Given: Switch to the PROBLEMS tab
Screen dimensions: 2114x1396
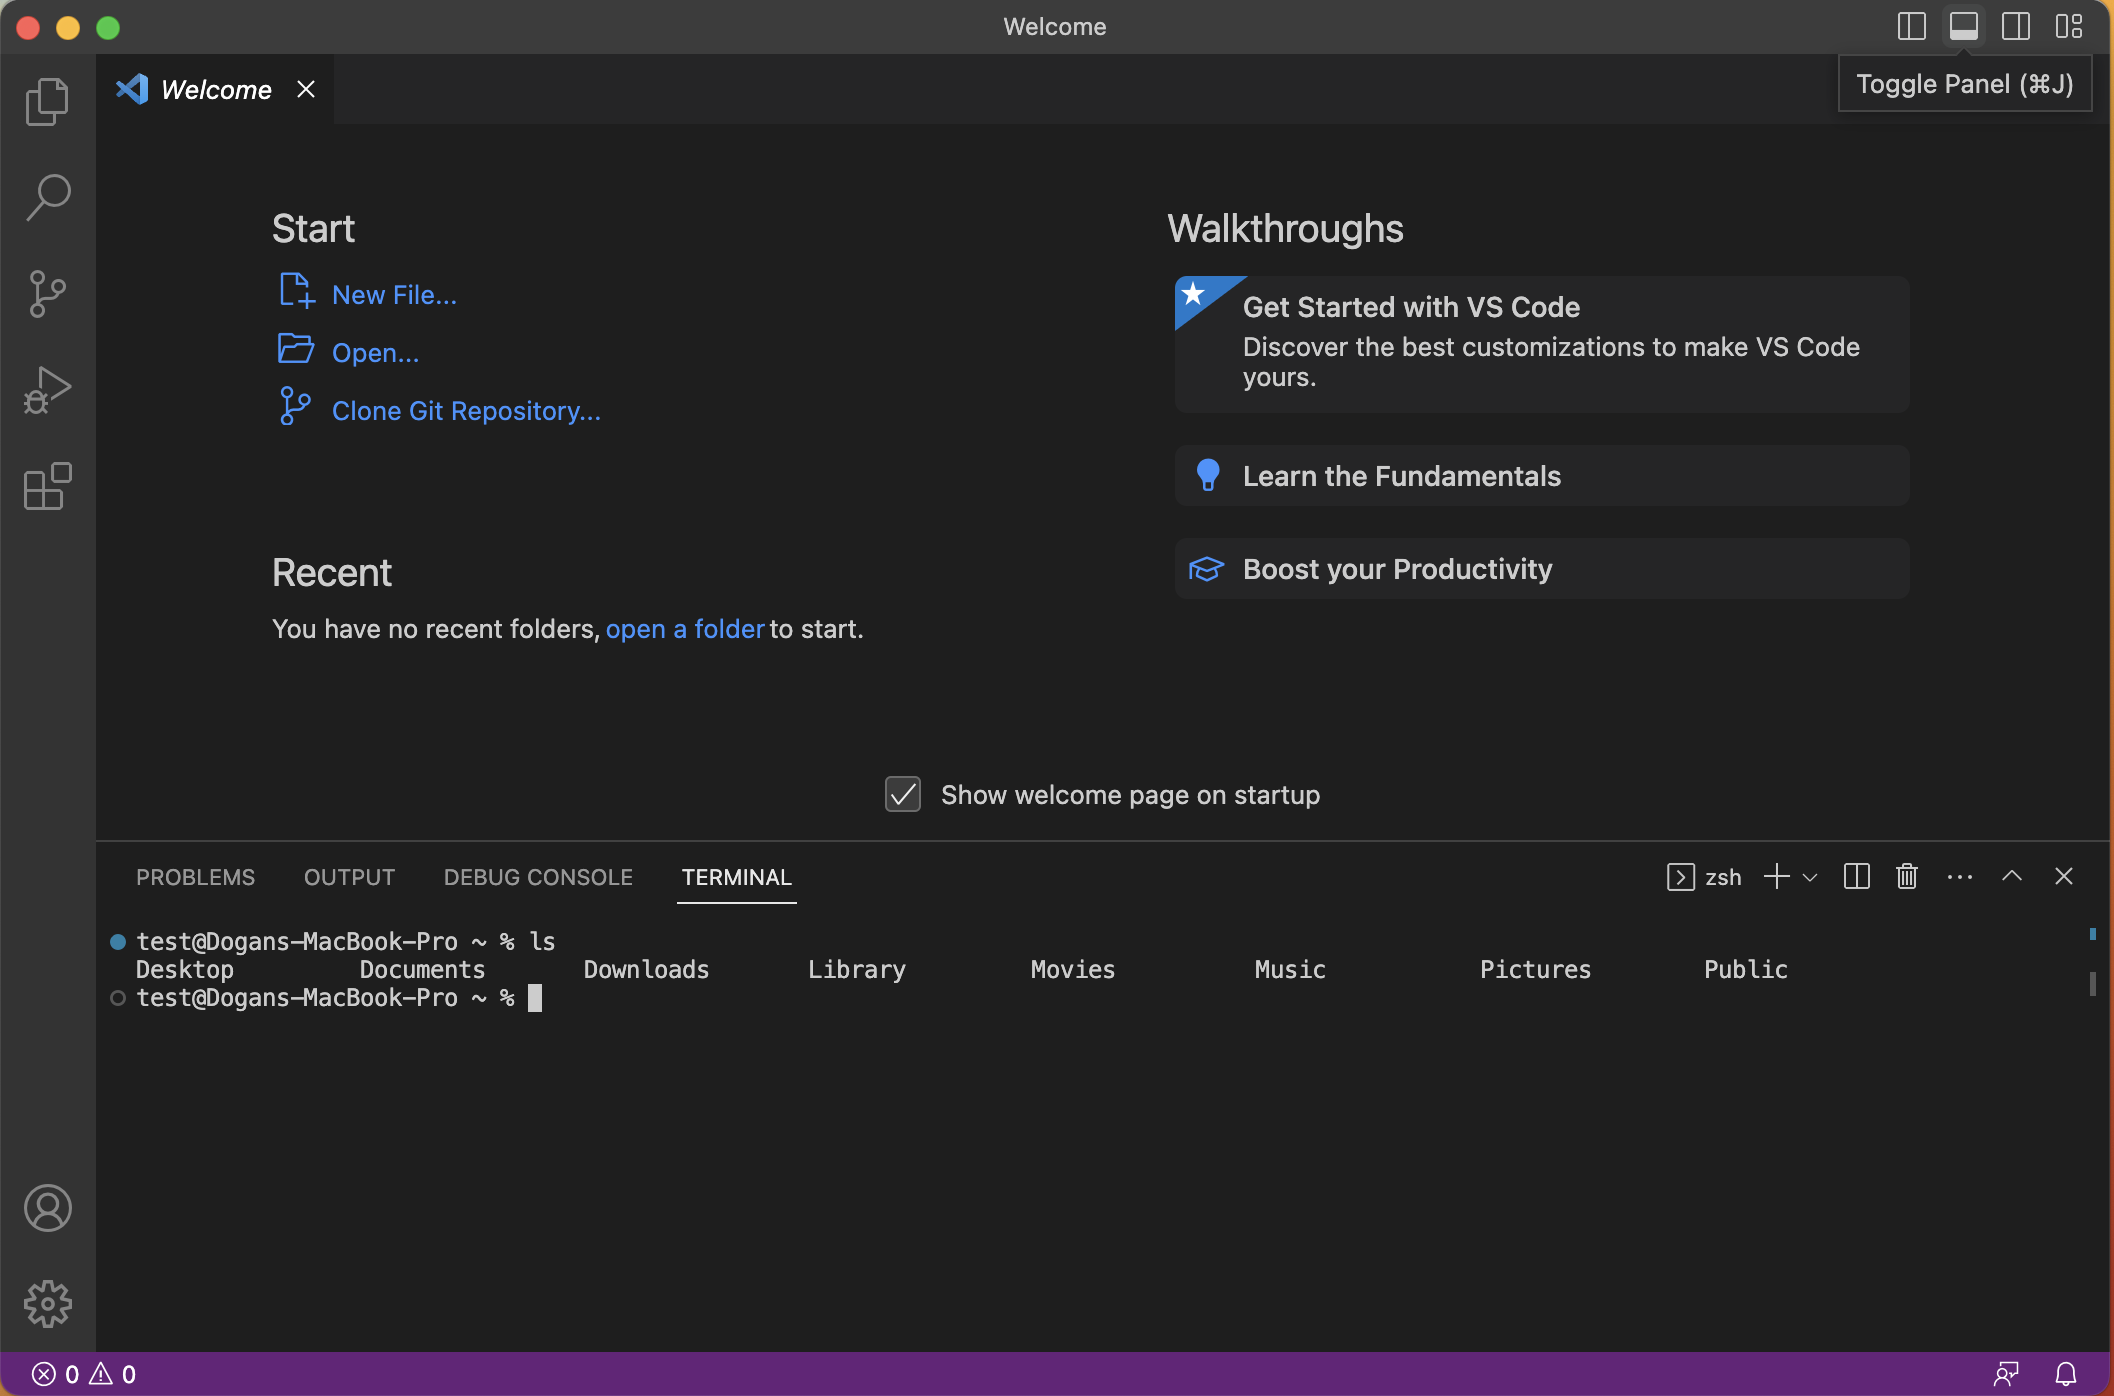Looking at the screenshot, I should (195, 877).
